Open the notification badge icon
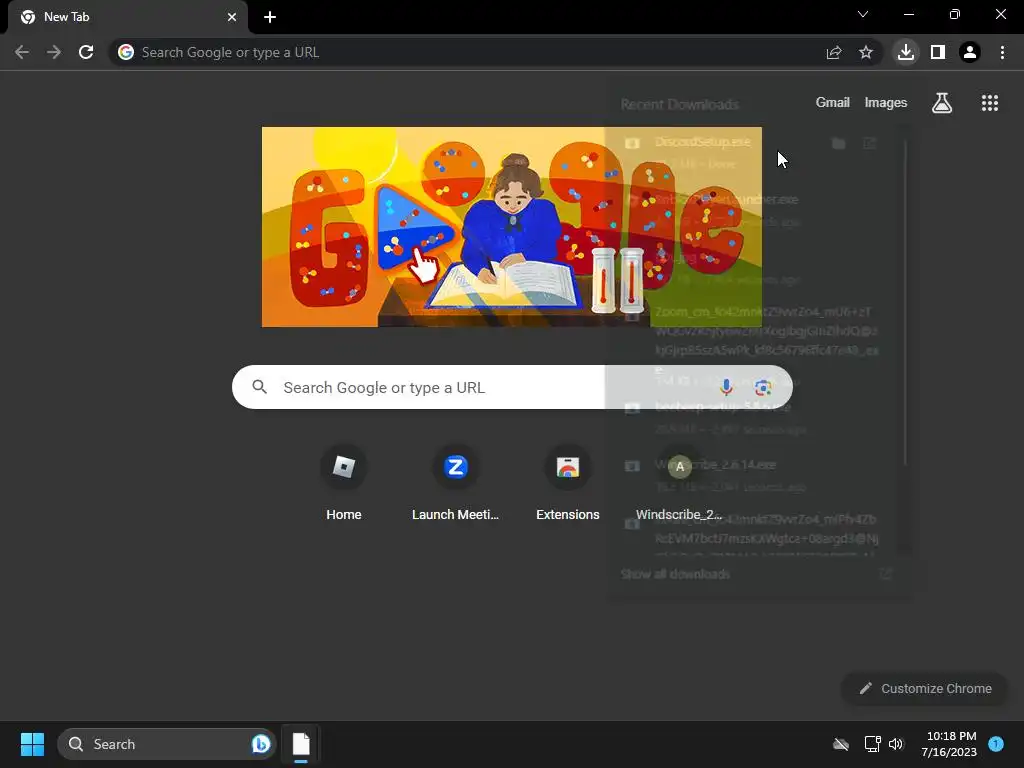The width and height of the screenshot is (1024, 768). click(996, 743)
